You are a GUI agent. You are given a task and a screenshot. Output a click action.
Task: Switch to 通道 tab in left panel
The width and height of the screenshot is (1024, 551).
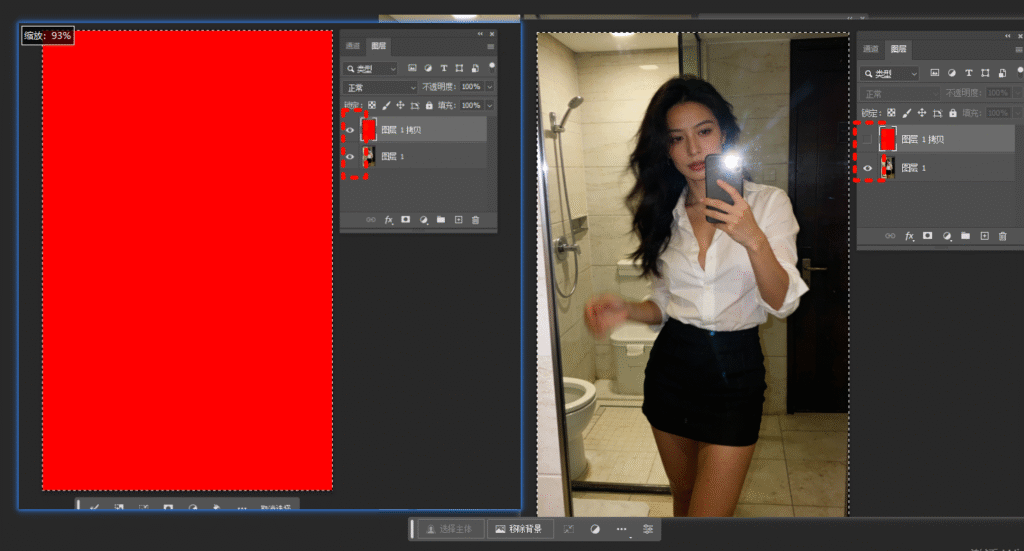coord(352,46)
